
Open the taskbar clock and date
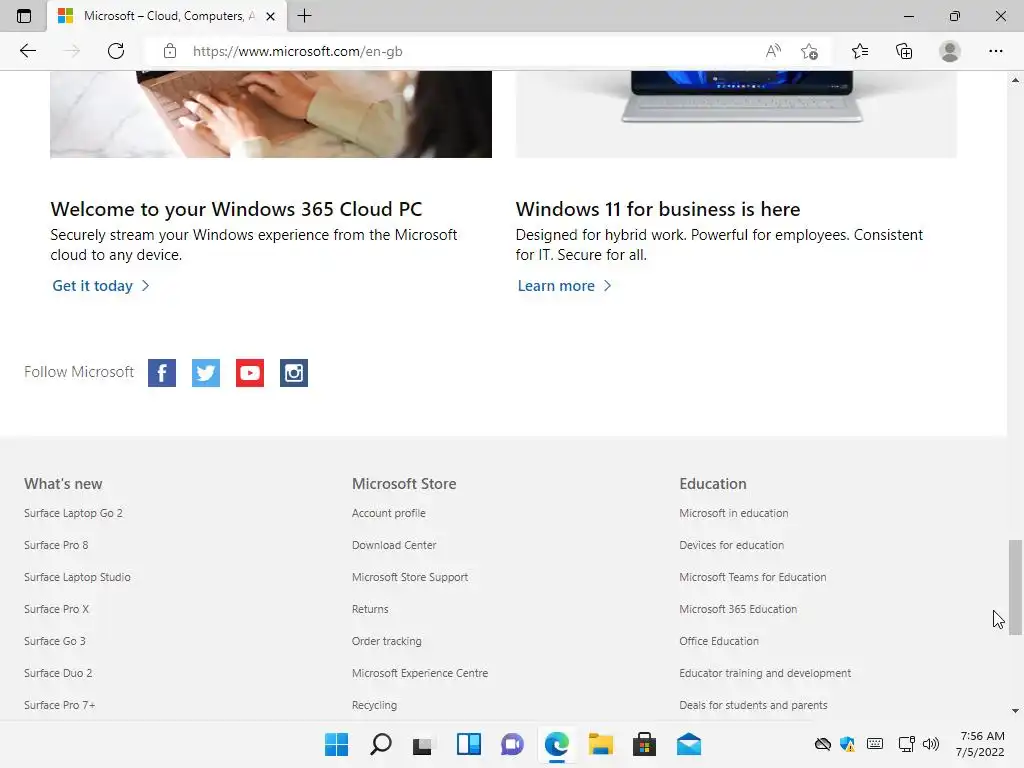(x=981, y=744)
